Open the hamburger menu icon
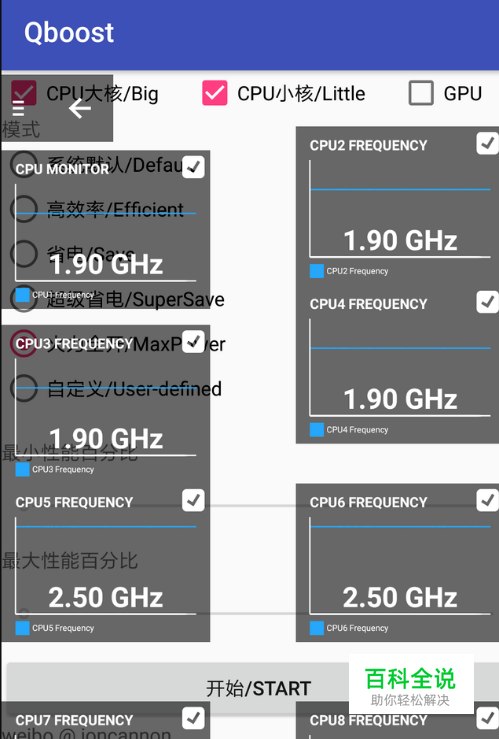499x739 pixels. click(x=18, y=109)
